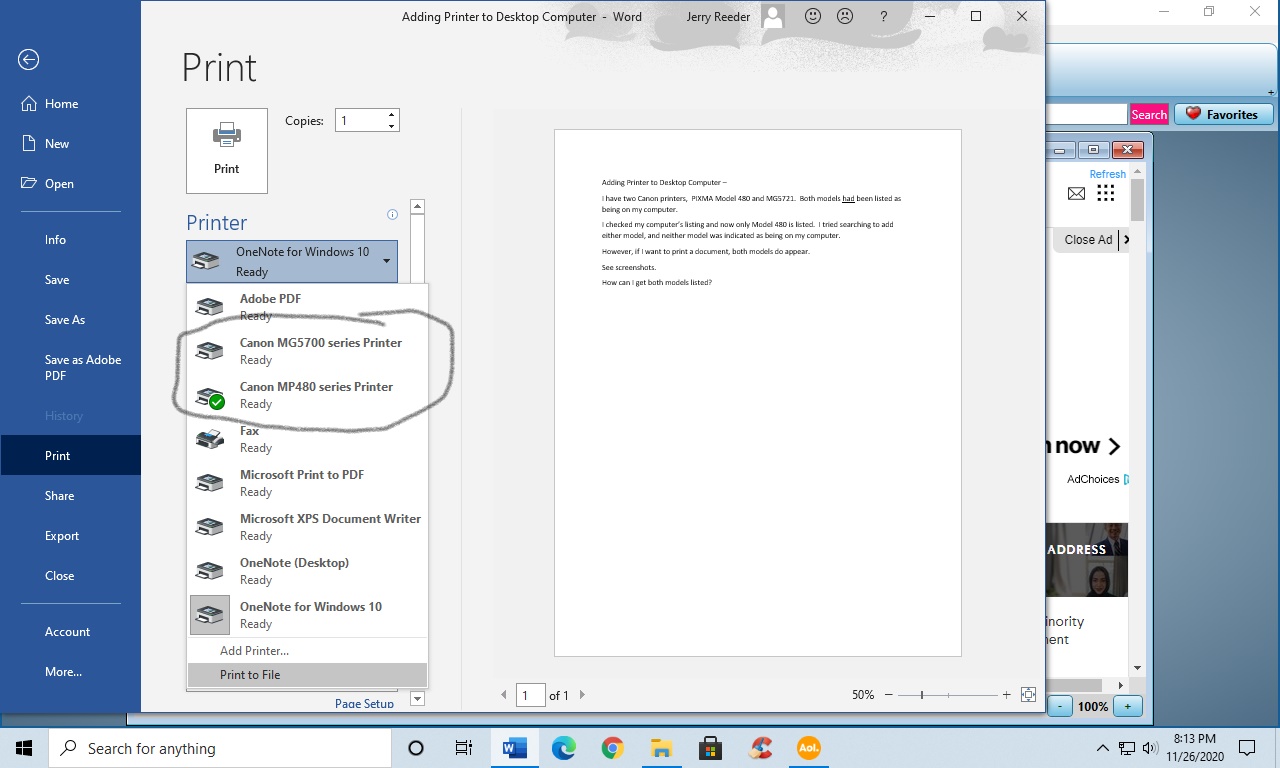Go back using the backstage arrow
Viewport: 1280px width, 768px height.
28,60
